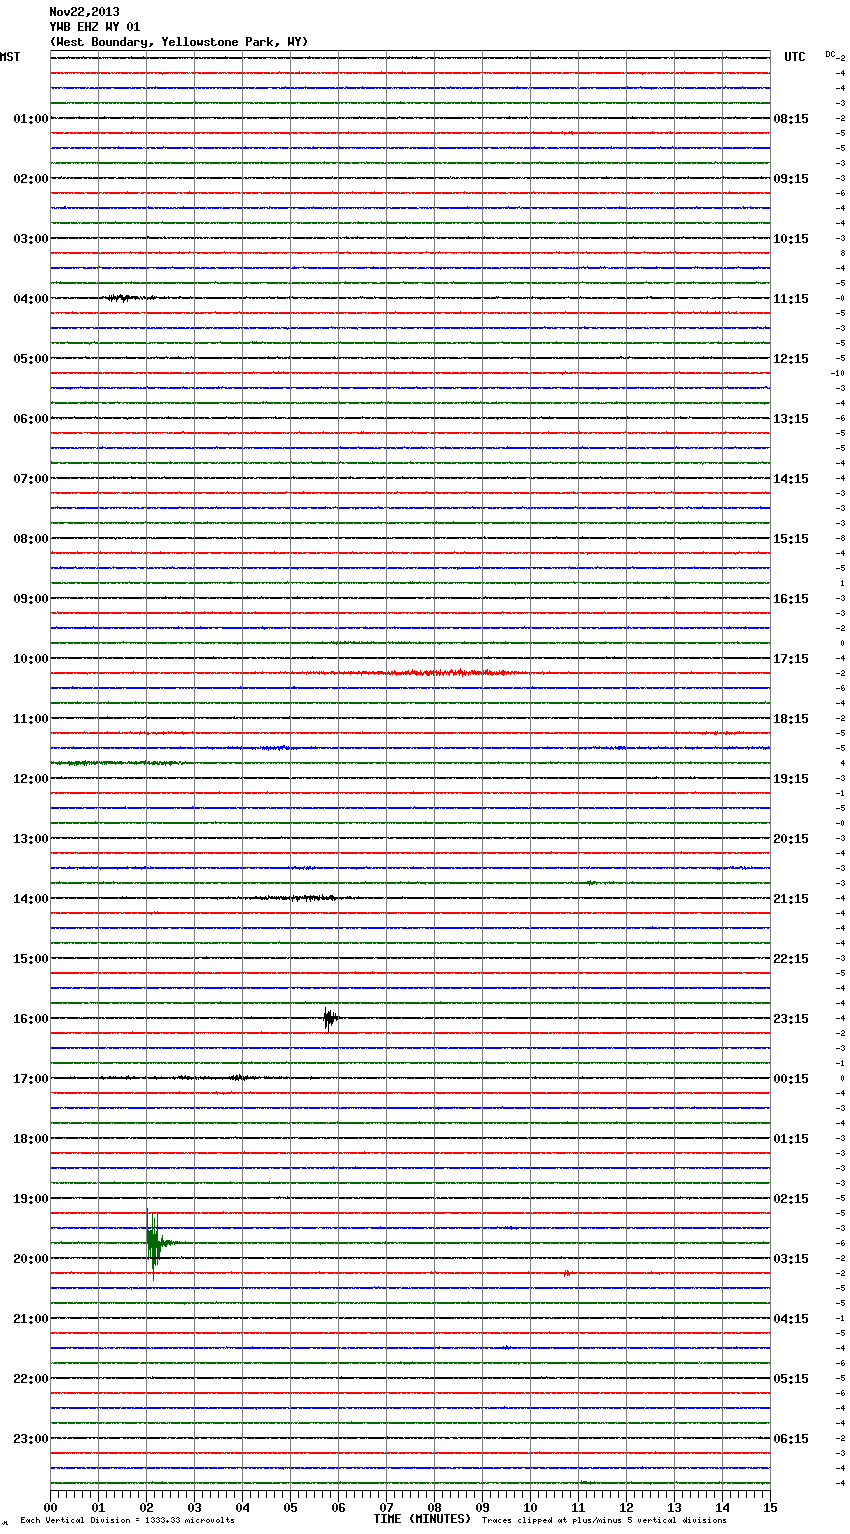This screenshot has width=850, height=1534.
Task: Select the 10:00 MST row label
Action: pyautogui.click(x=30, y=659)
